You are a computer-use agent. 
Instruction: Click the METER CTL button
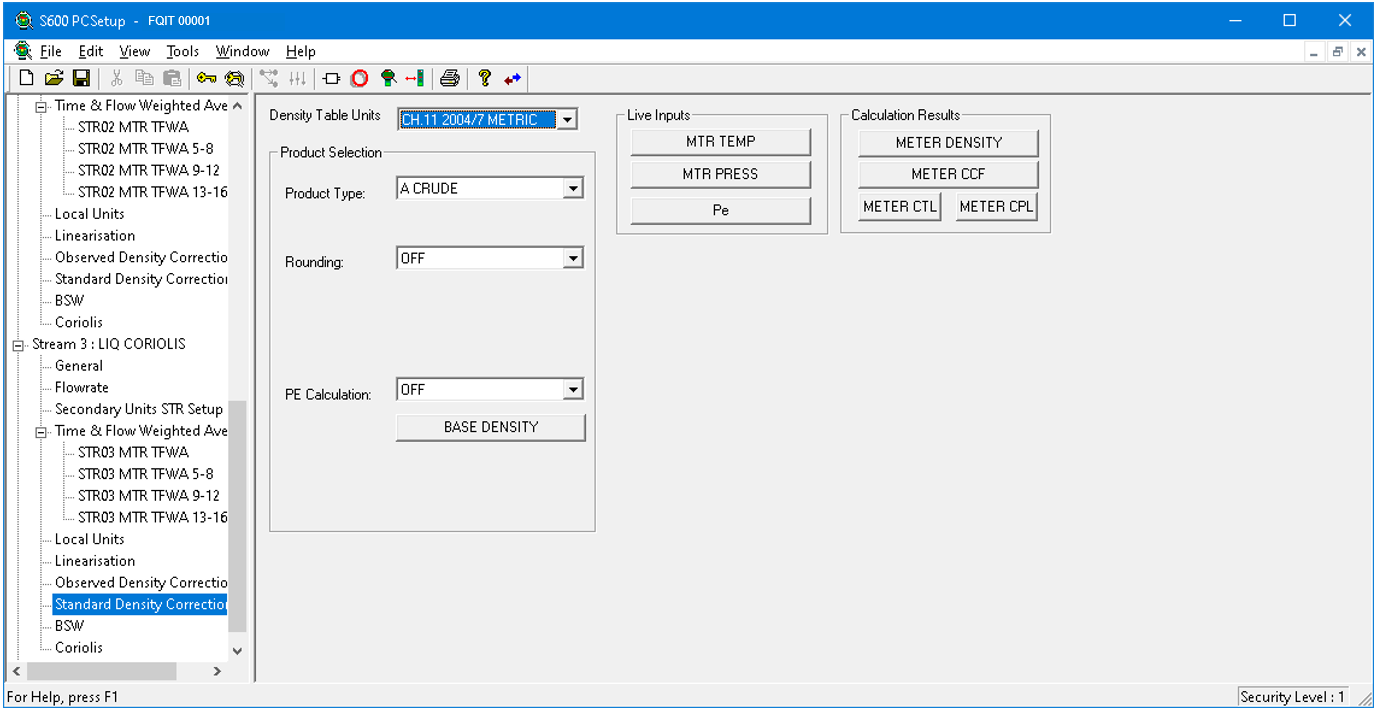[x=900, y=207]
